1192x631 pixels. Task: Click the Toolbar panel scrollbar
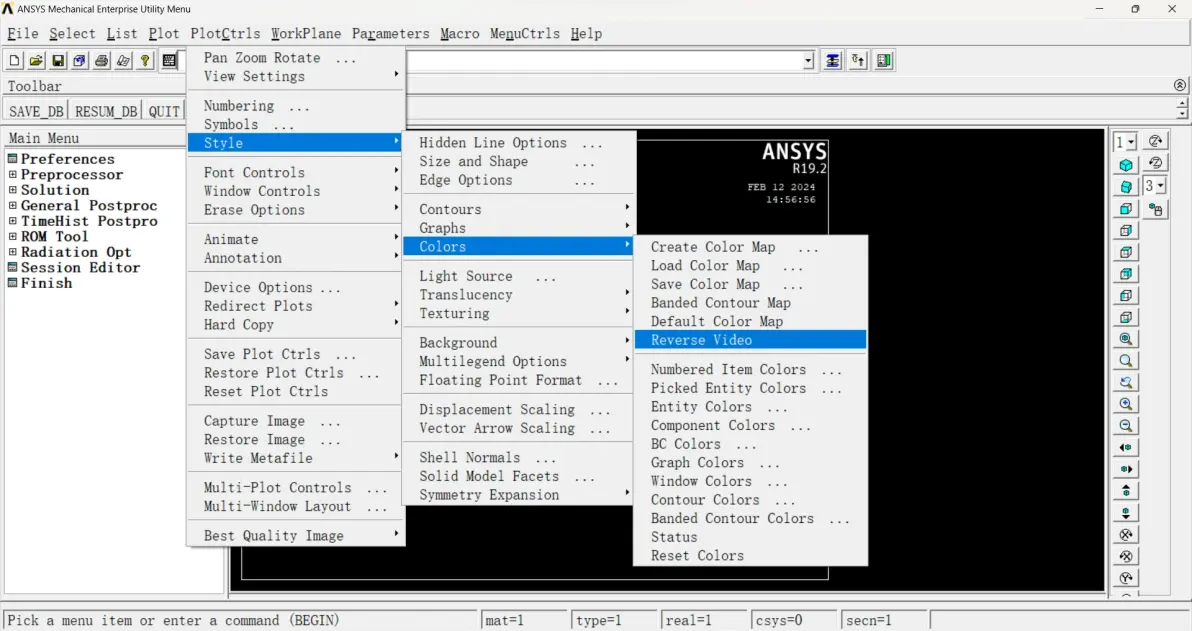tap(1181, 109)
